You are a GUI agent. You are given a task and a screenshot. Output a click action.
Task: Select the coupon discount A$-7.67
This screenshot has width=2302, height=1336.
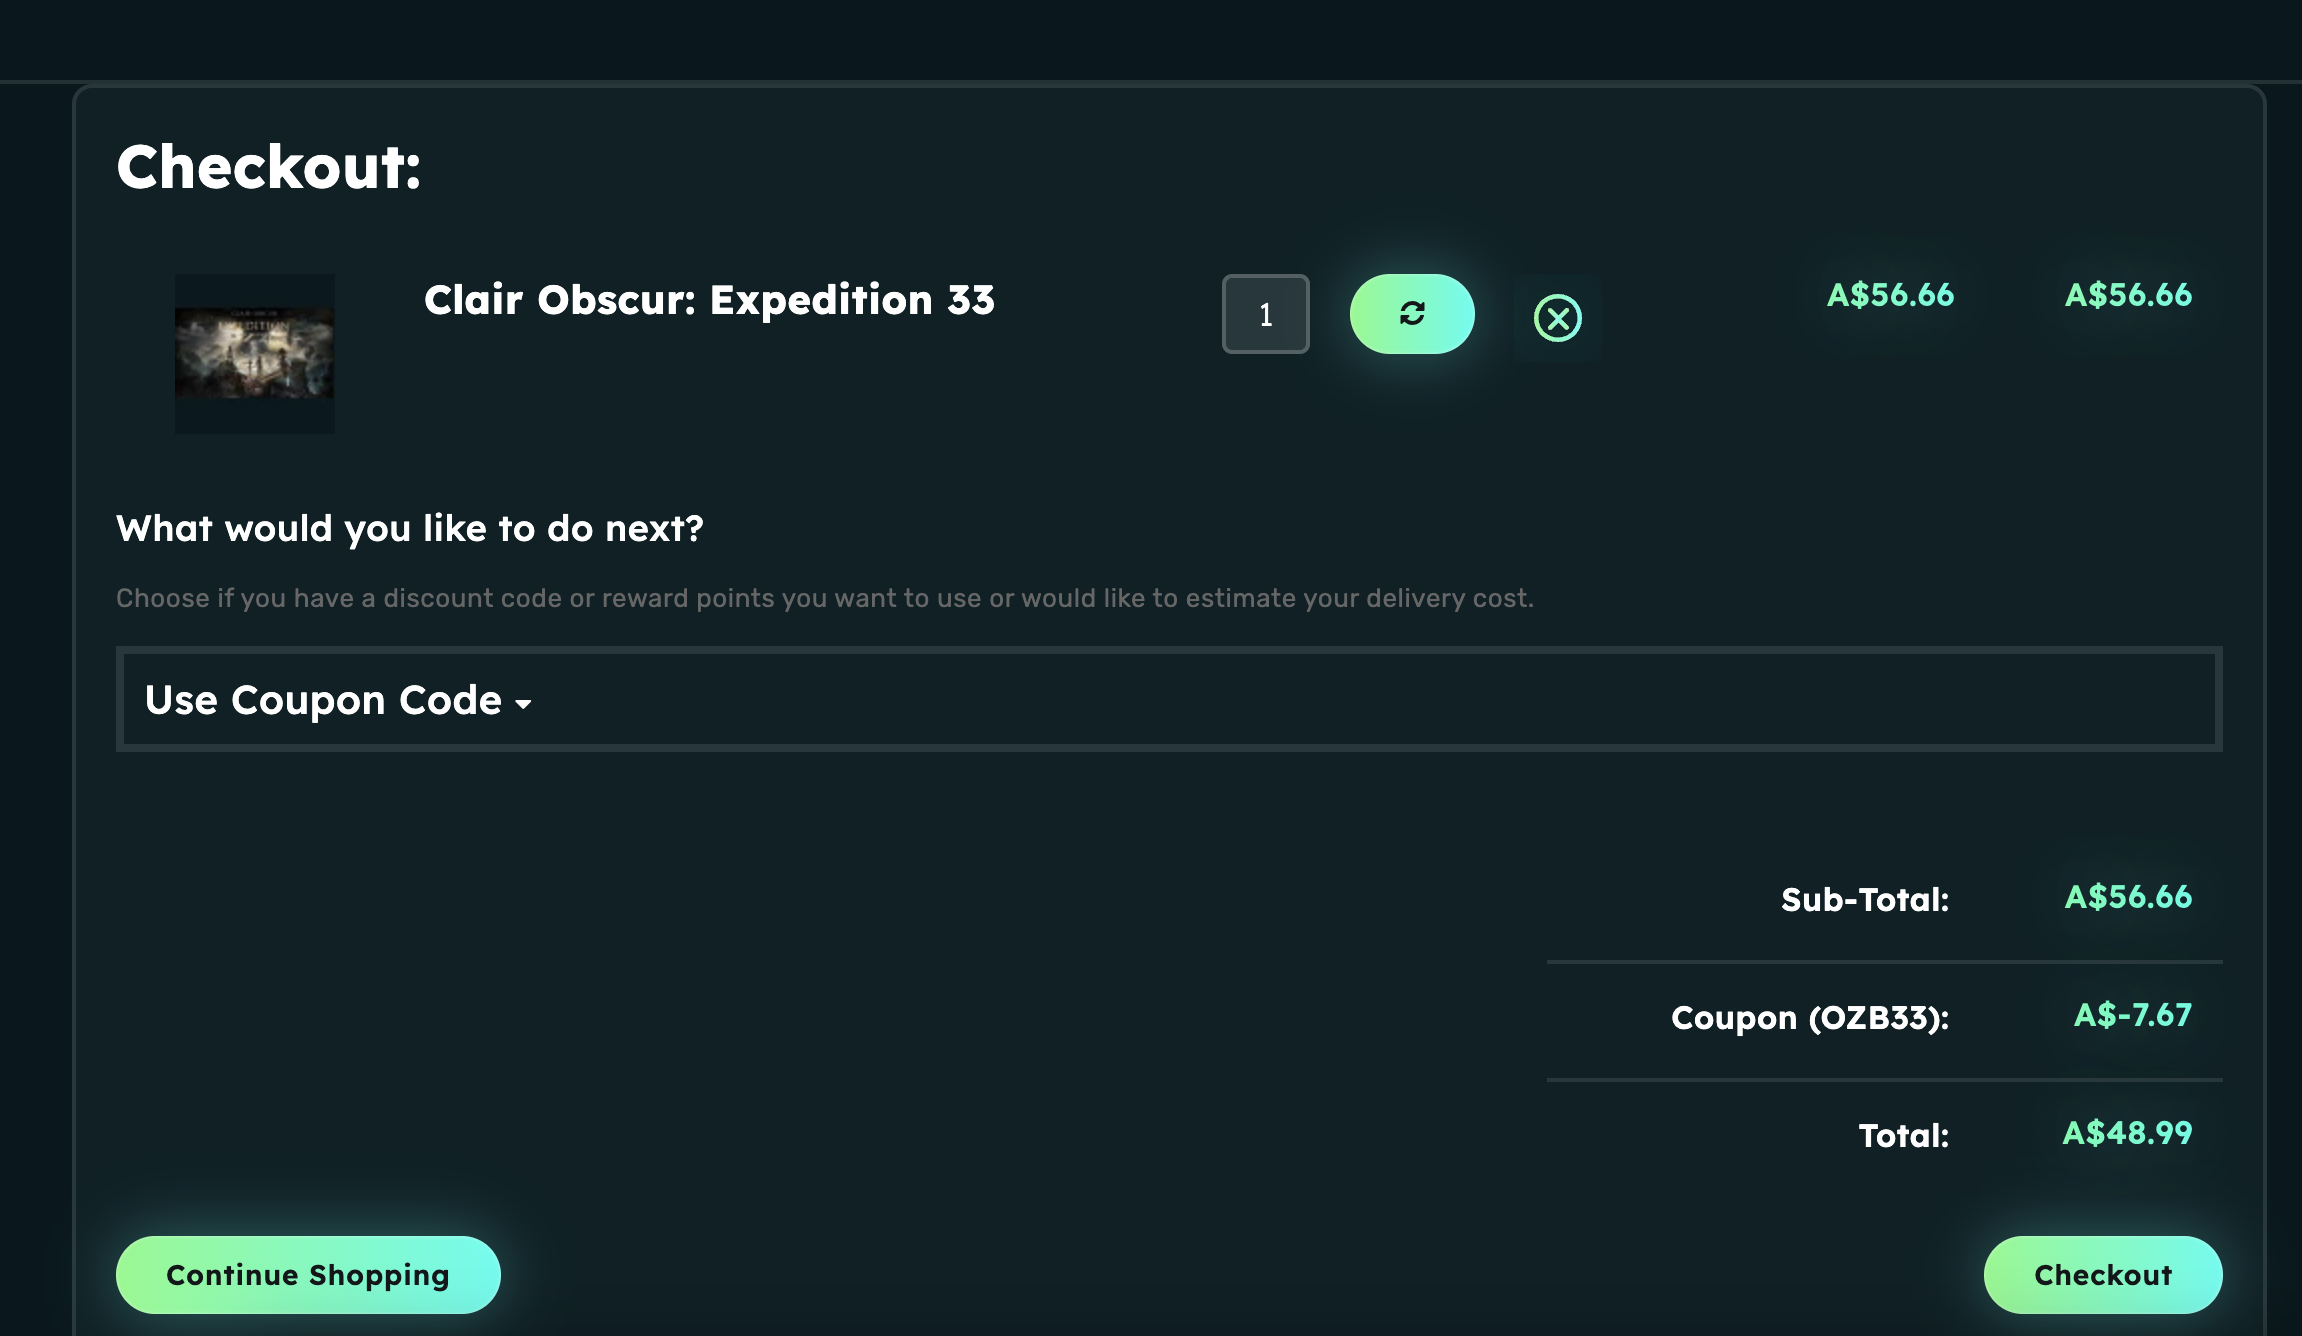point(2132,1015)
